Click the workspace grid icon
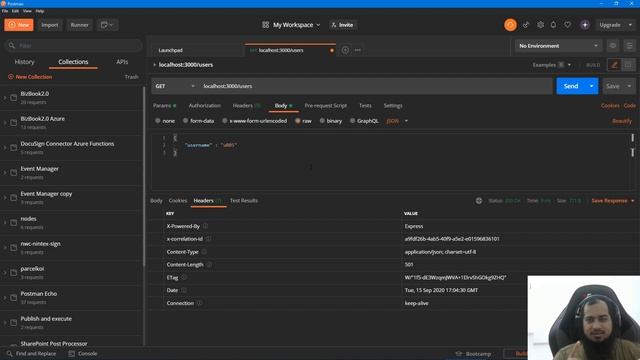 [x=265, y=25]
